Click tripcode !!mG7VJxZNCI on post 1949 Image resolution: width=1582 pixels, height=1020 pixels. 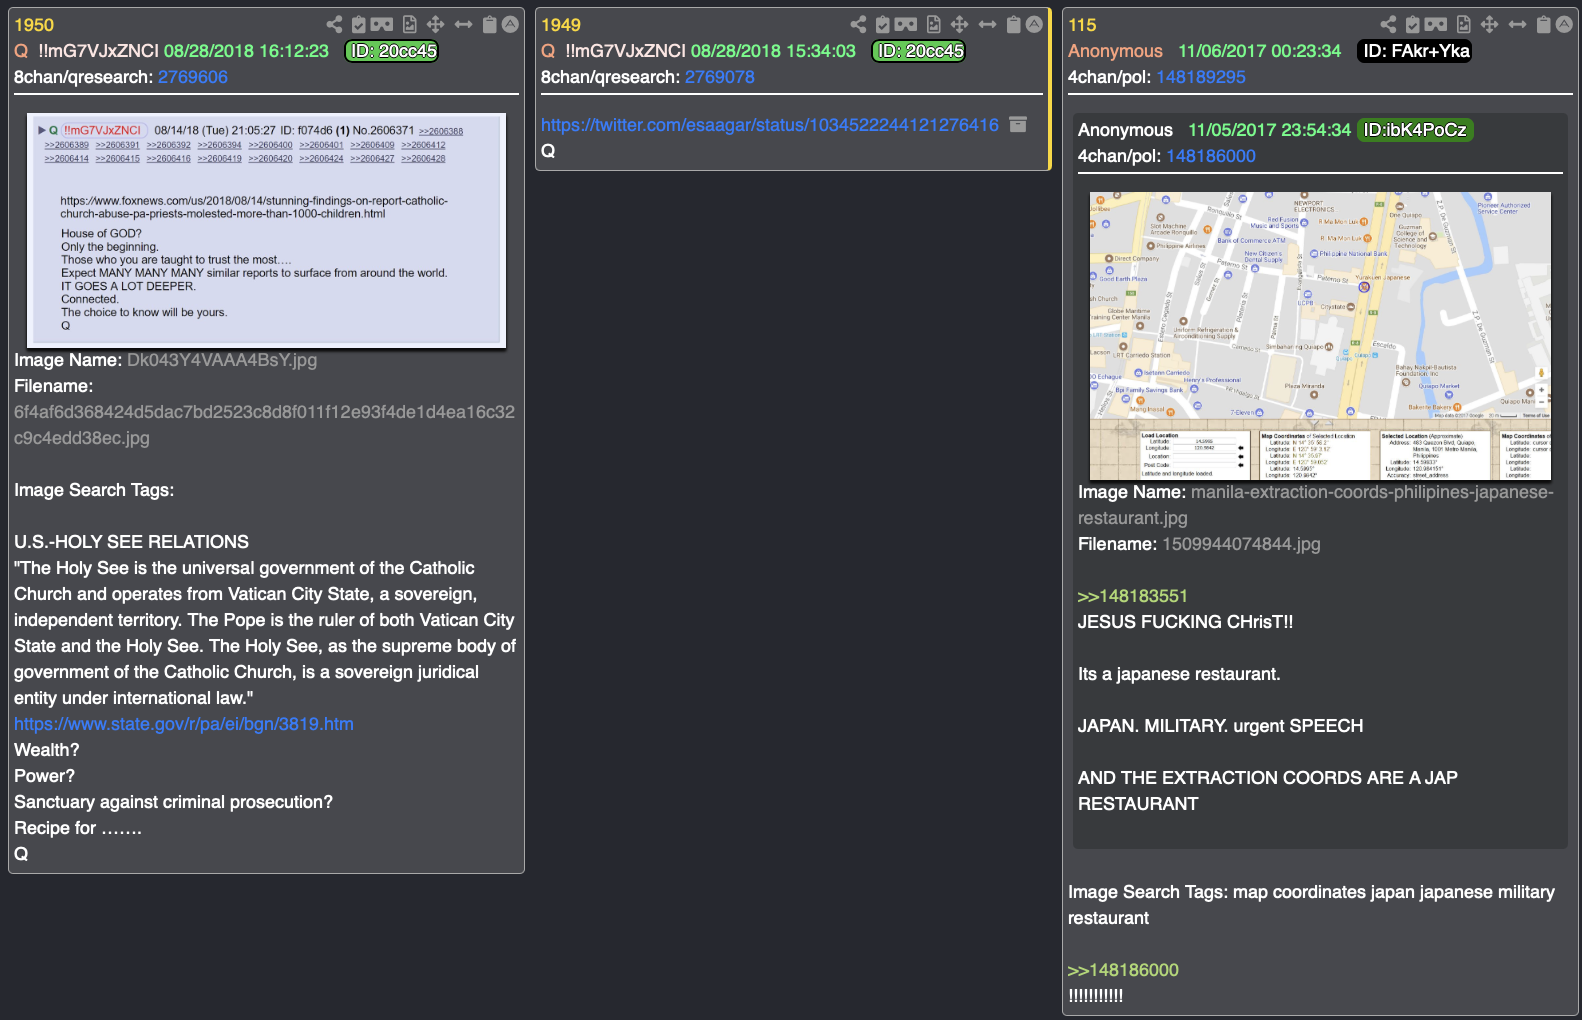point(625,51)
